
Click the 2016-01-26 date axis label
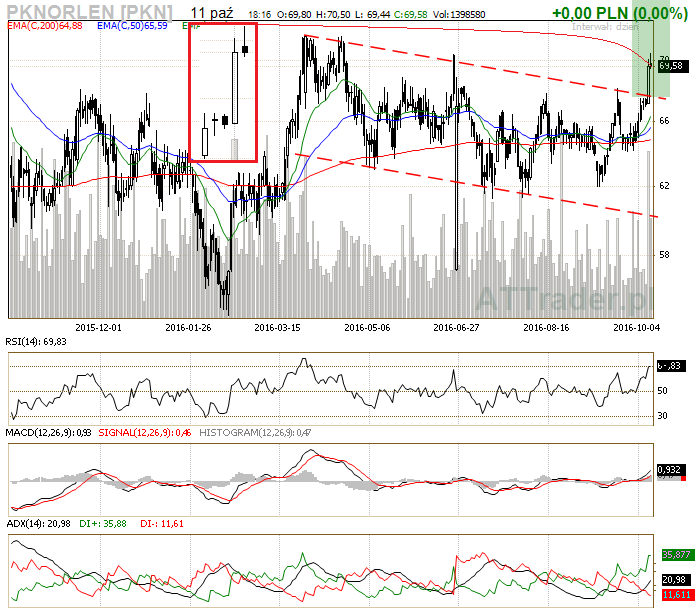point(188,328)
